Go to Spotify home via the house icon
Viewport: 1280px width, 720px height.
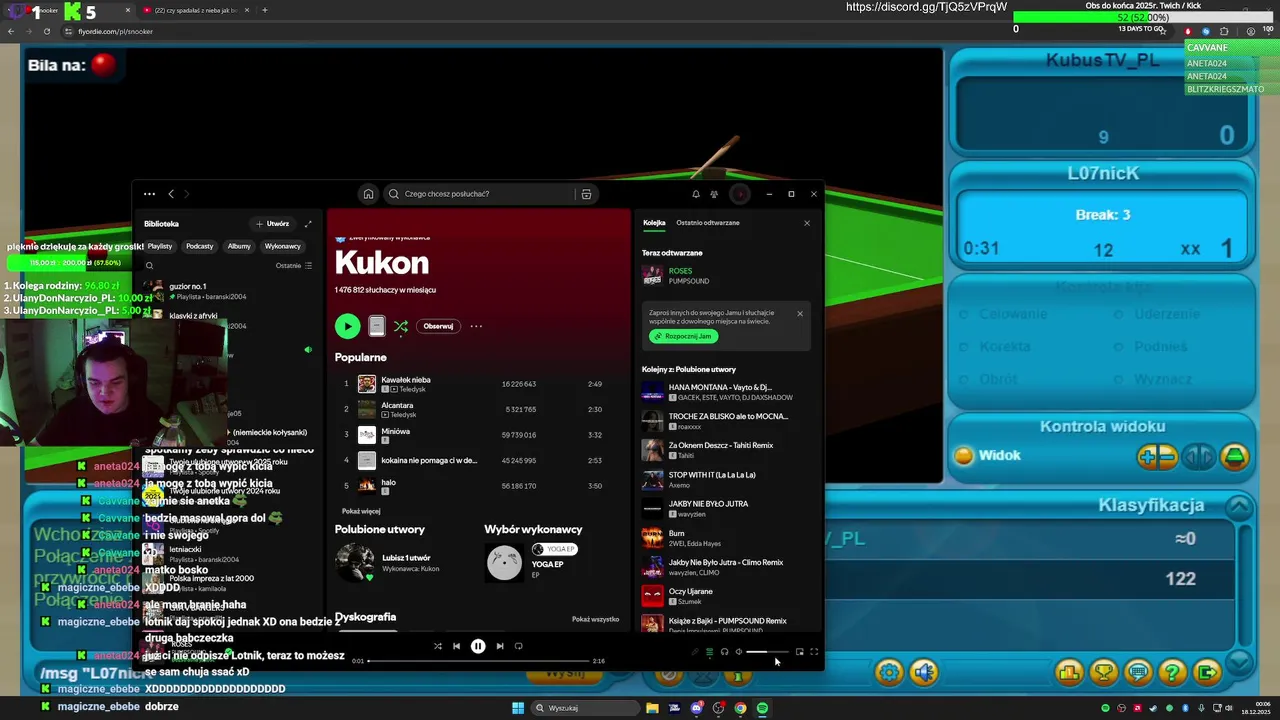[x=368, y=194]
